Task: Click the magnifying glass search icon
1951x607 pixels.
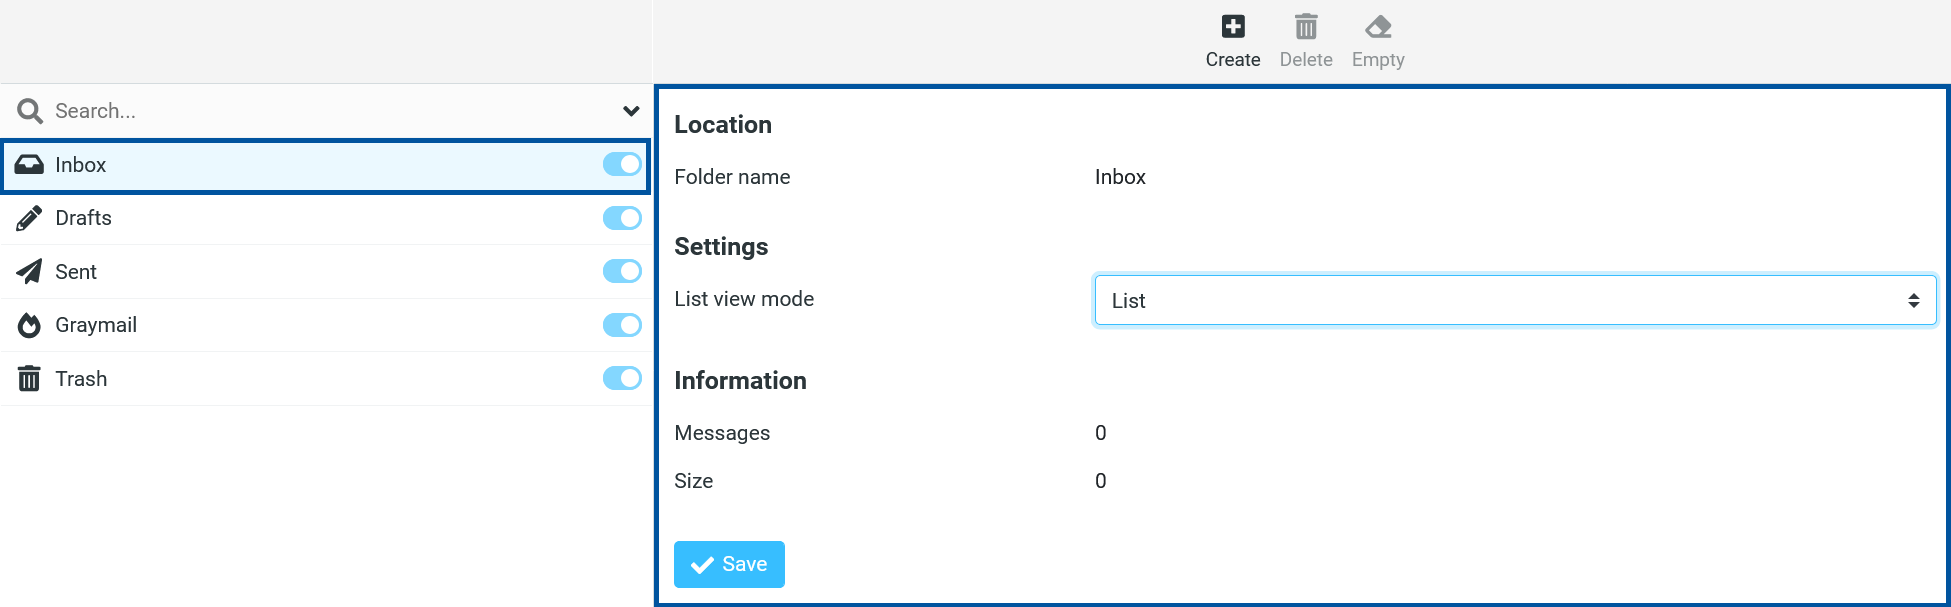Action: [30, 111]
